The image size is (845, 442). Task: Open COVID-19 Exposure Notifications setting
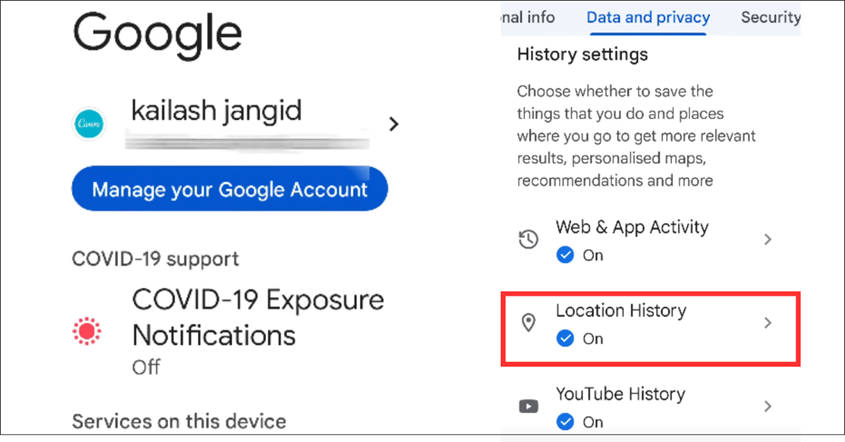click(229, 332)
